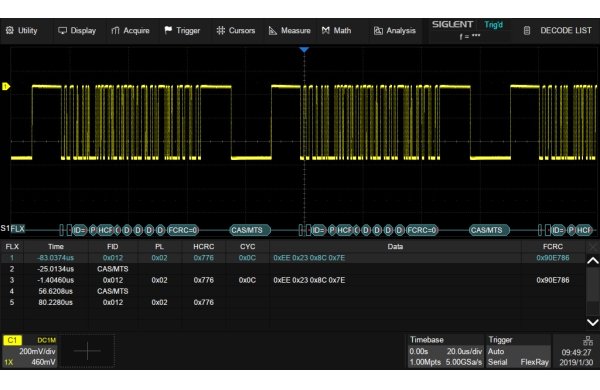The image size is (600, 390).
Task: Select decode row 5 at 80.2280us
Action: click(293, 302)
